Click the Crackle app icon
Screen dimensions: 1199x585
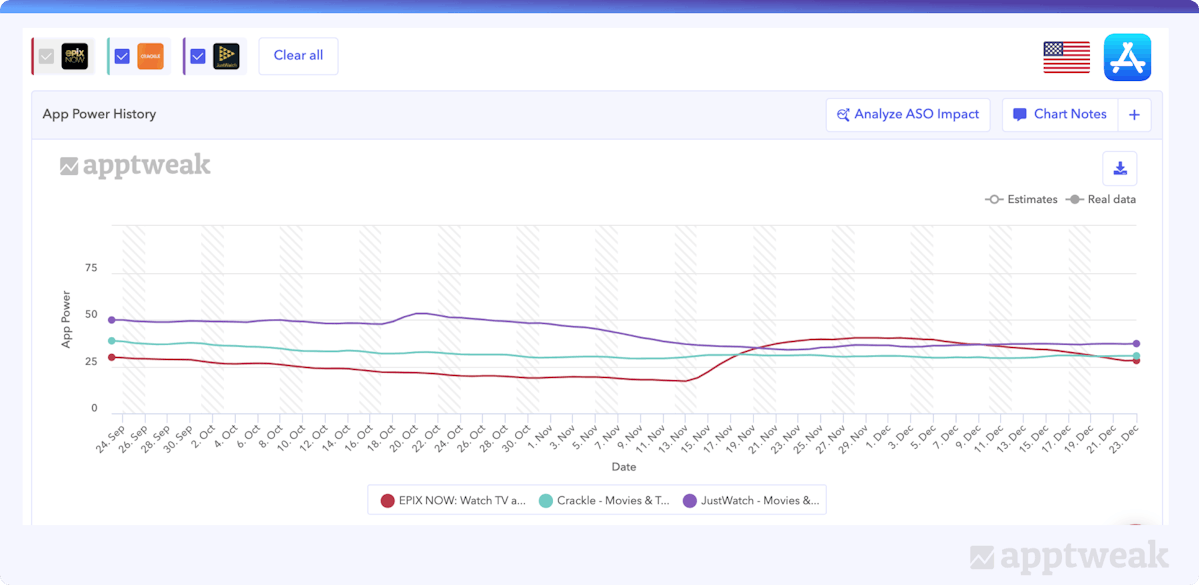(x=150, y=56)
